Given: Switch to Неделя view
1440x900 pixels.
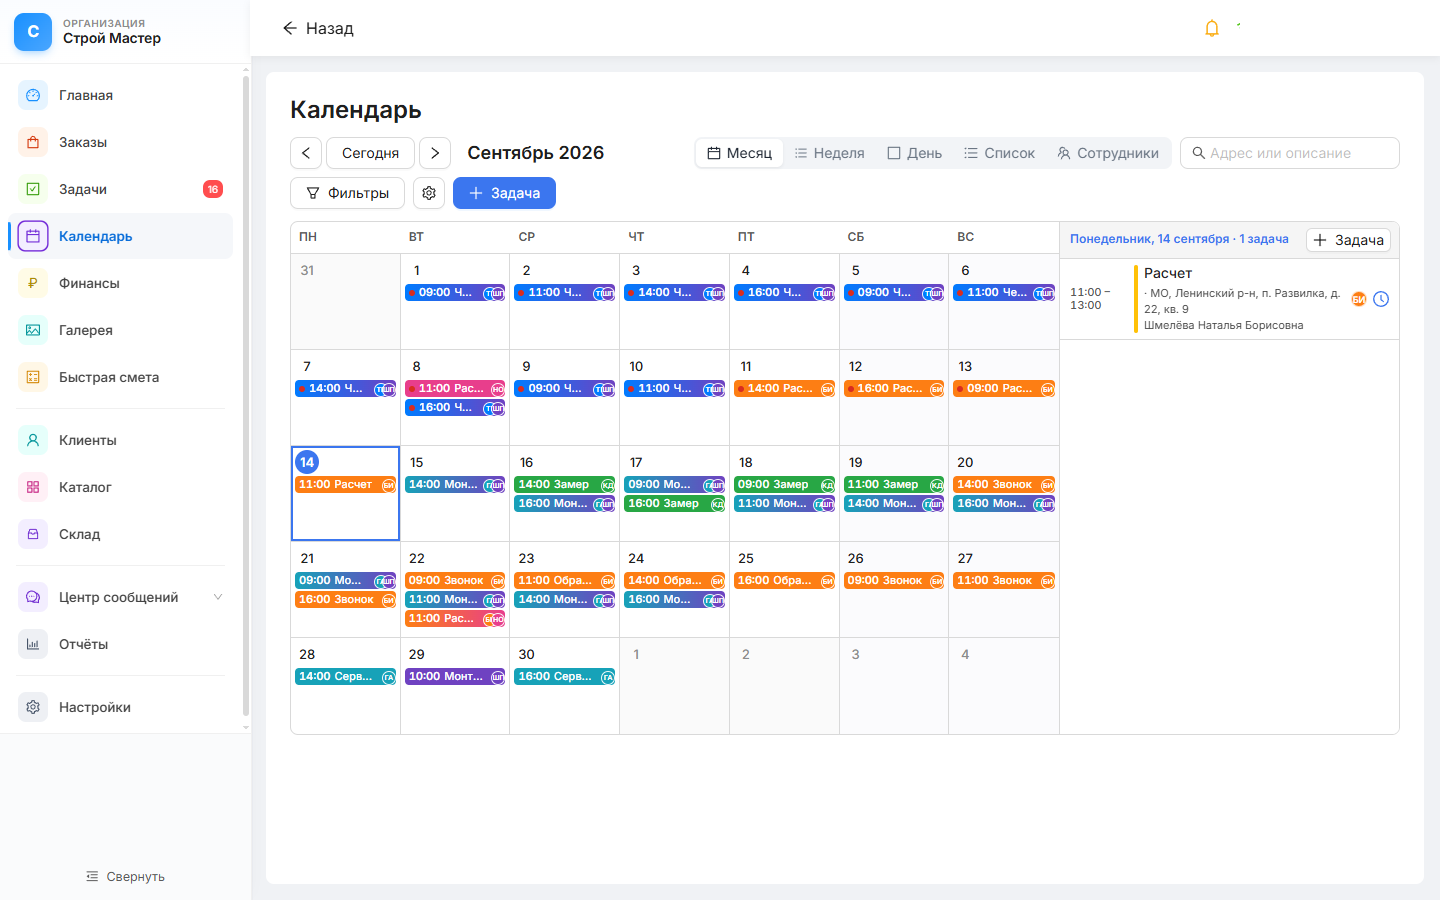Looking at the screenshot, I should point(829,153).
